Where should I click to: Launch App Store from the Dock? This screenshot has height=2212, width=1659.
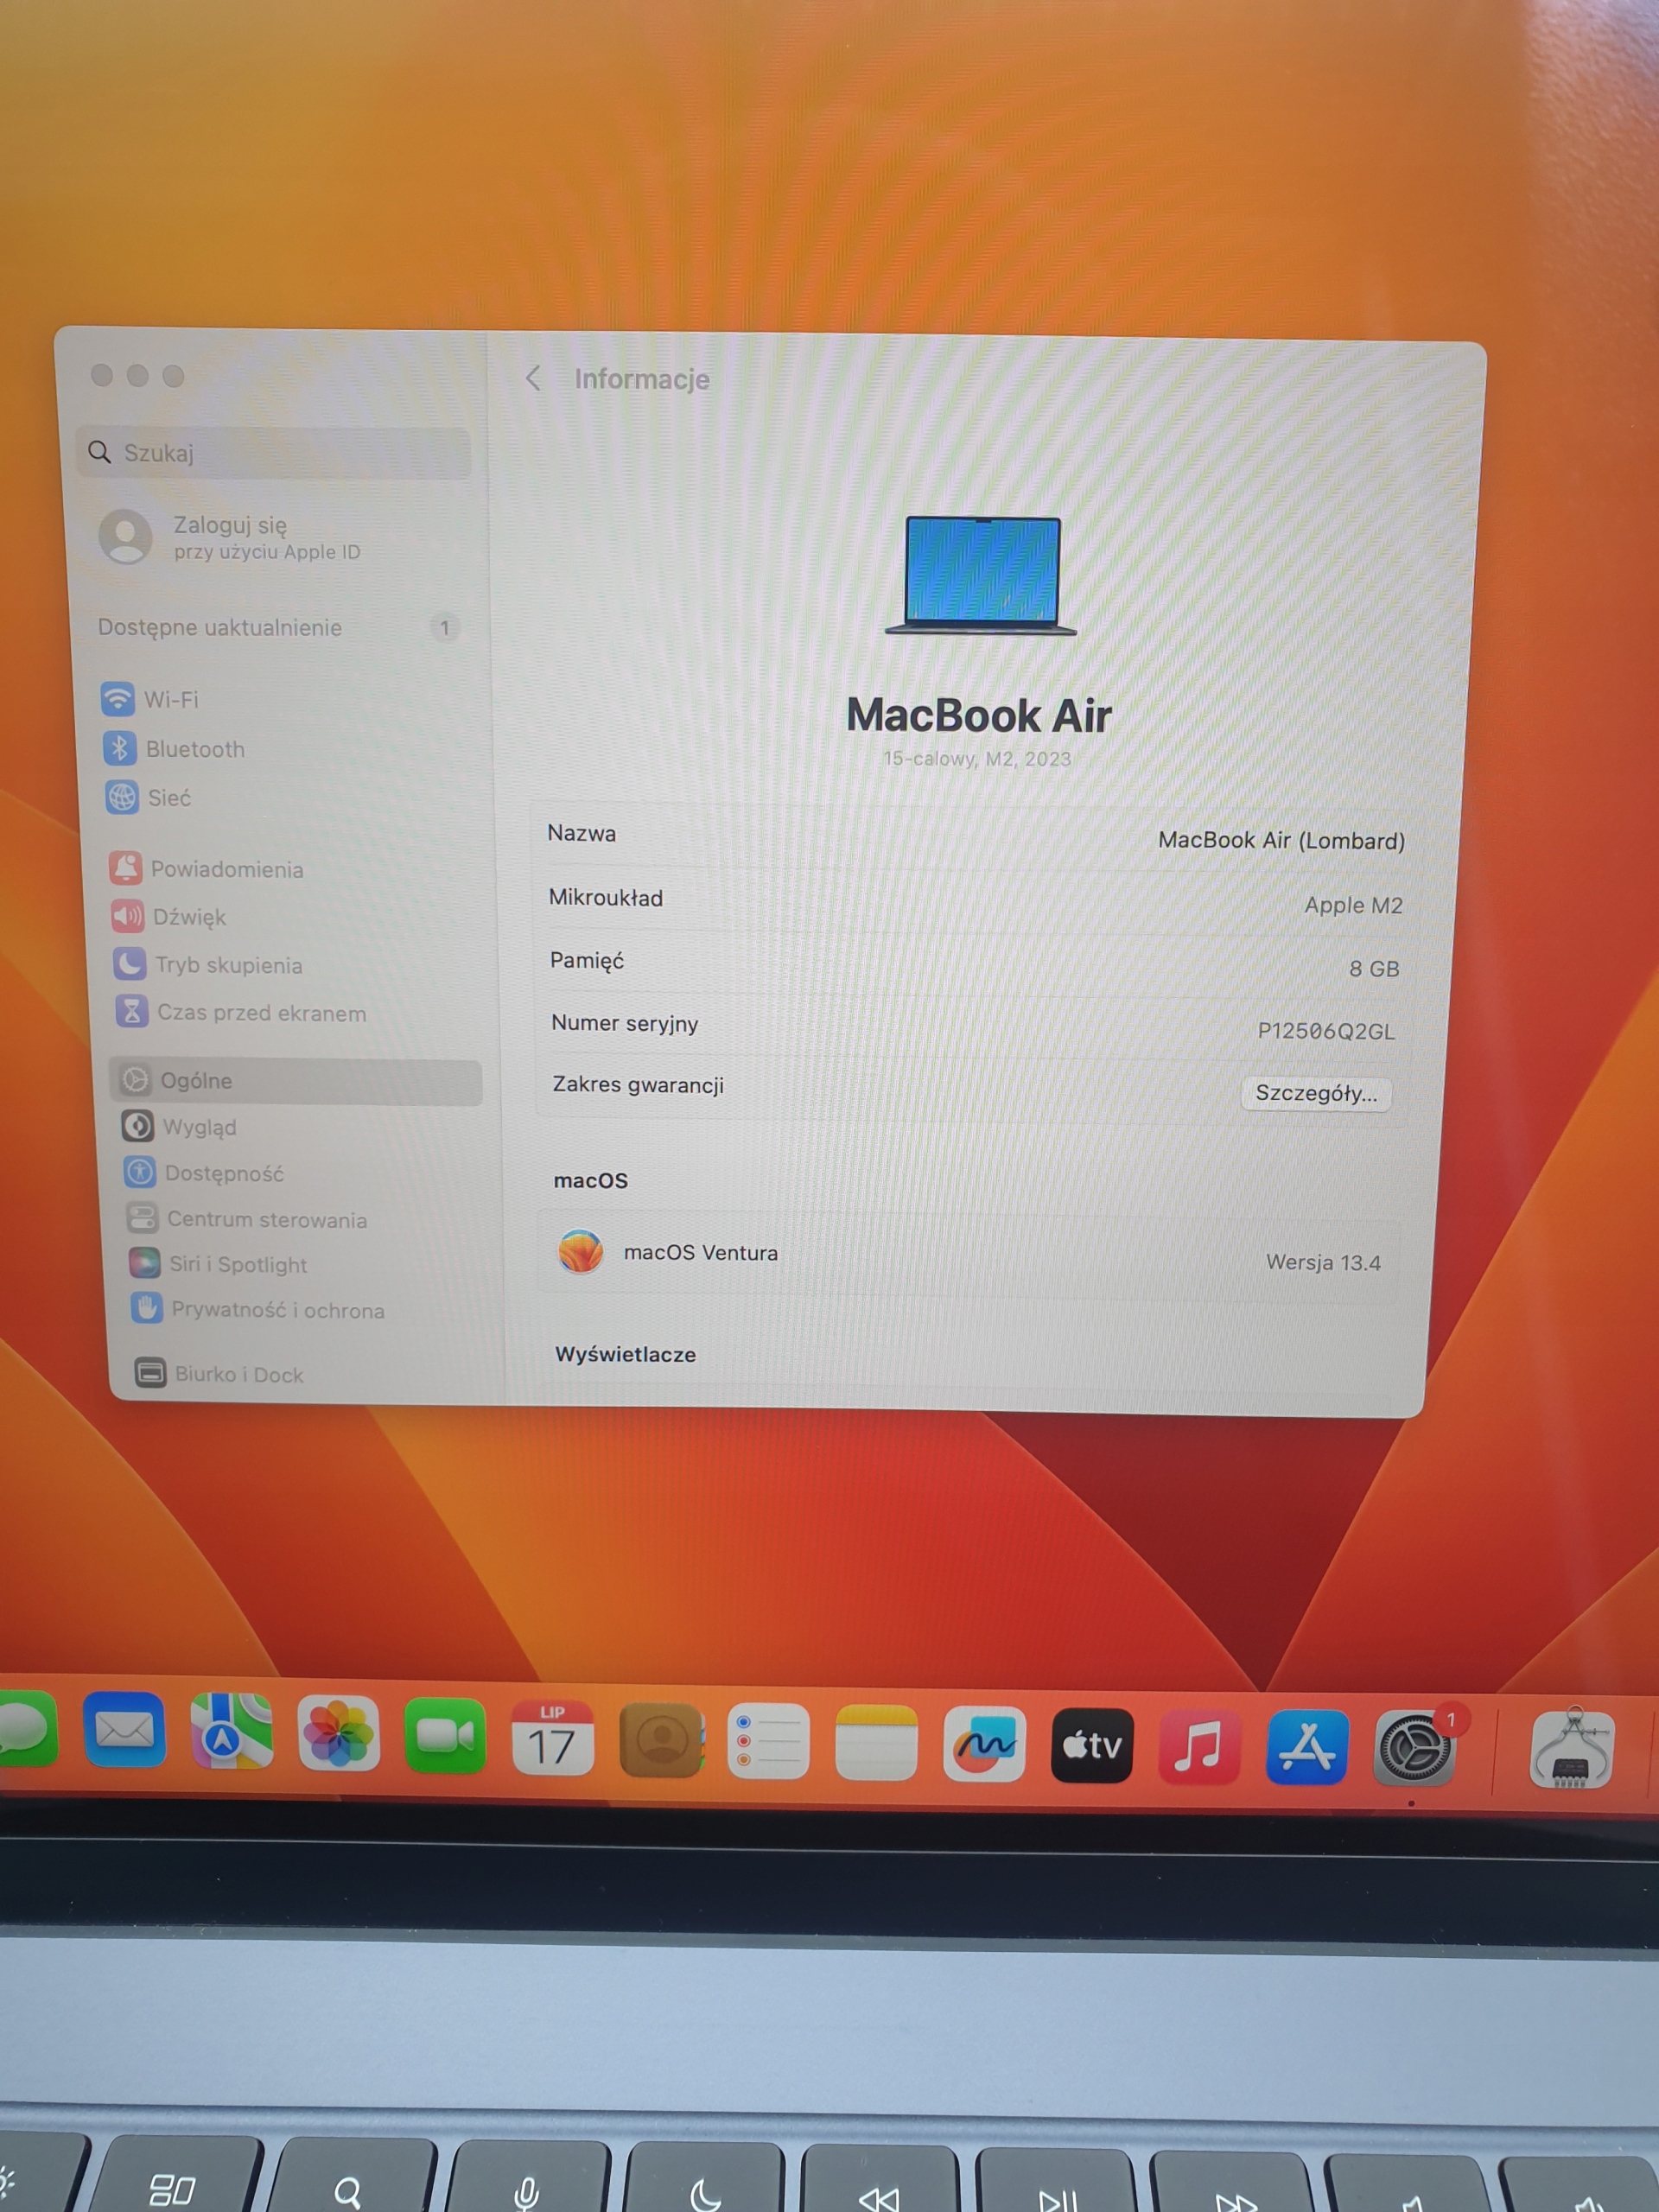coord(1306,1747)
